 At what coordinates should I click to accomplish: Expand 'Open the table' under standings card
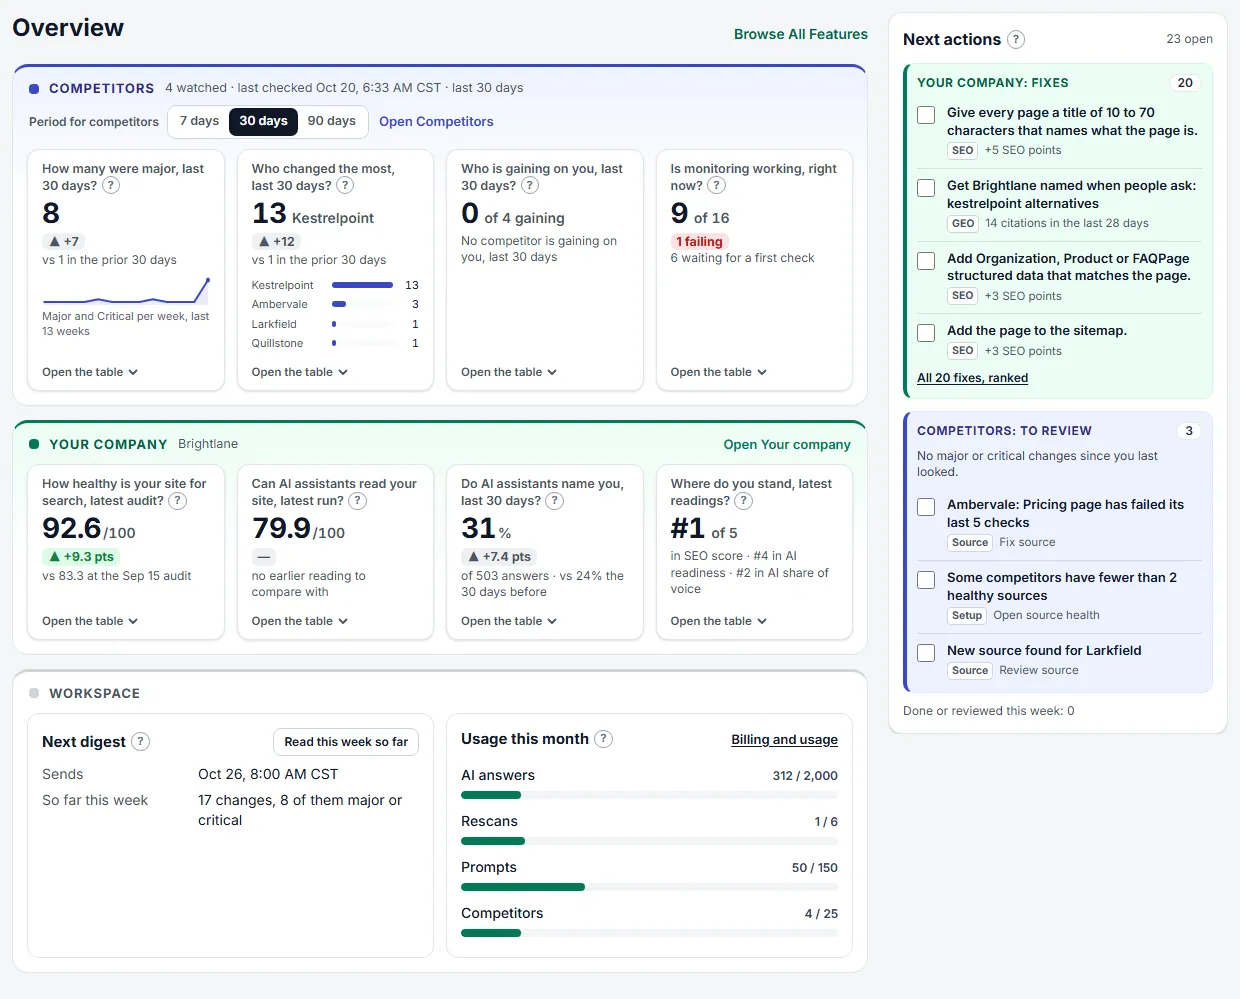click(719, 621)
